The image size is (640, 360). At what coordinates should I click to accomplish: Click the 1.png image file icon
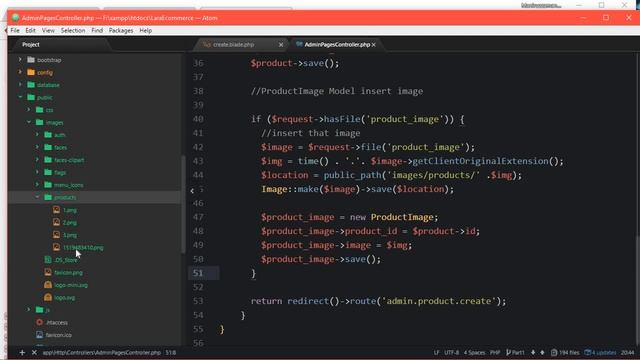(56, 210)
